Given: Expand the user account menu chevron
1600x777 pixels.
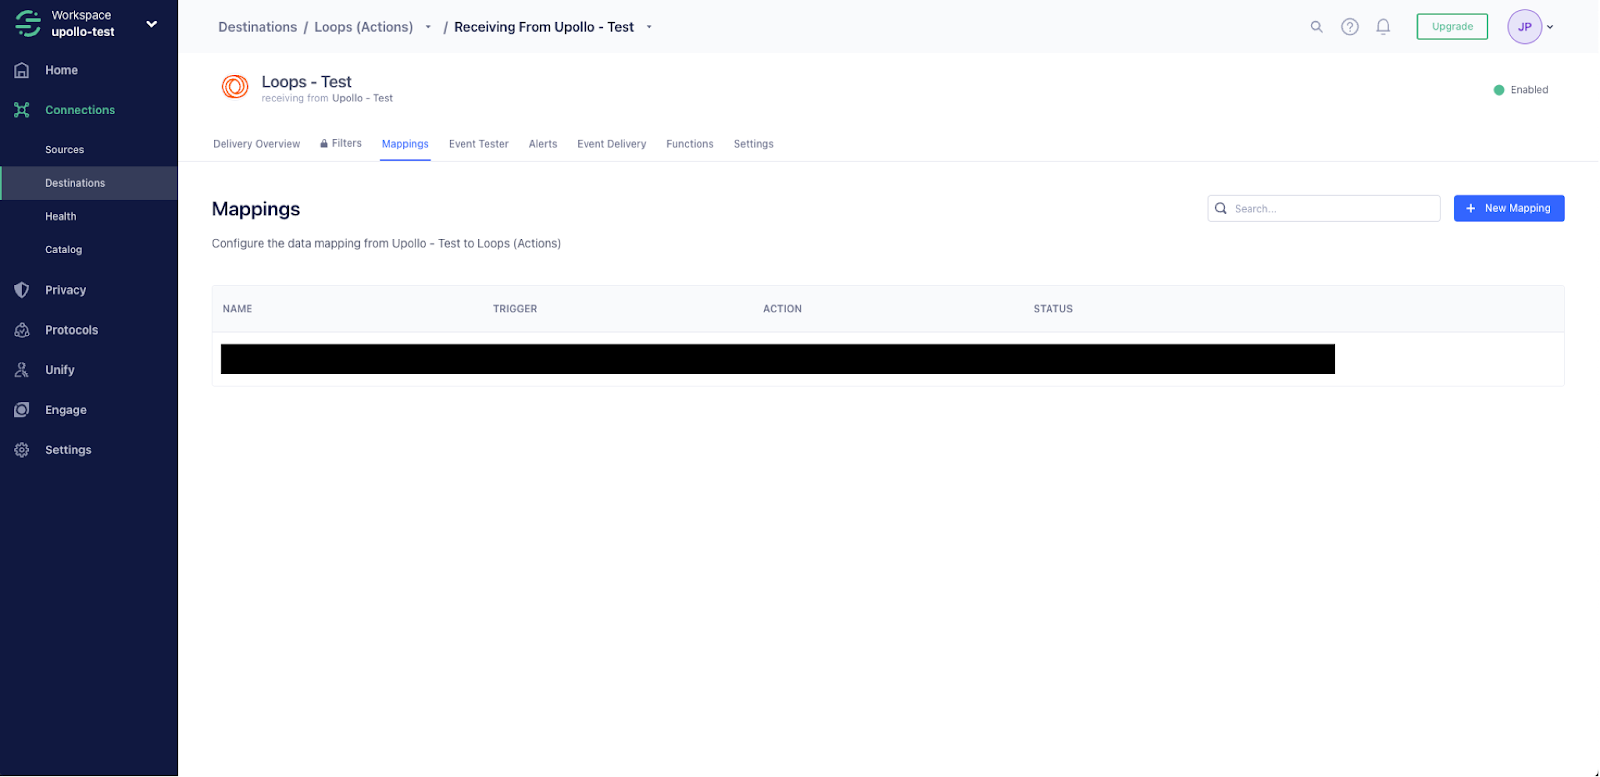Looking at the screenshot, I should (1550, 27).
